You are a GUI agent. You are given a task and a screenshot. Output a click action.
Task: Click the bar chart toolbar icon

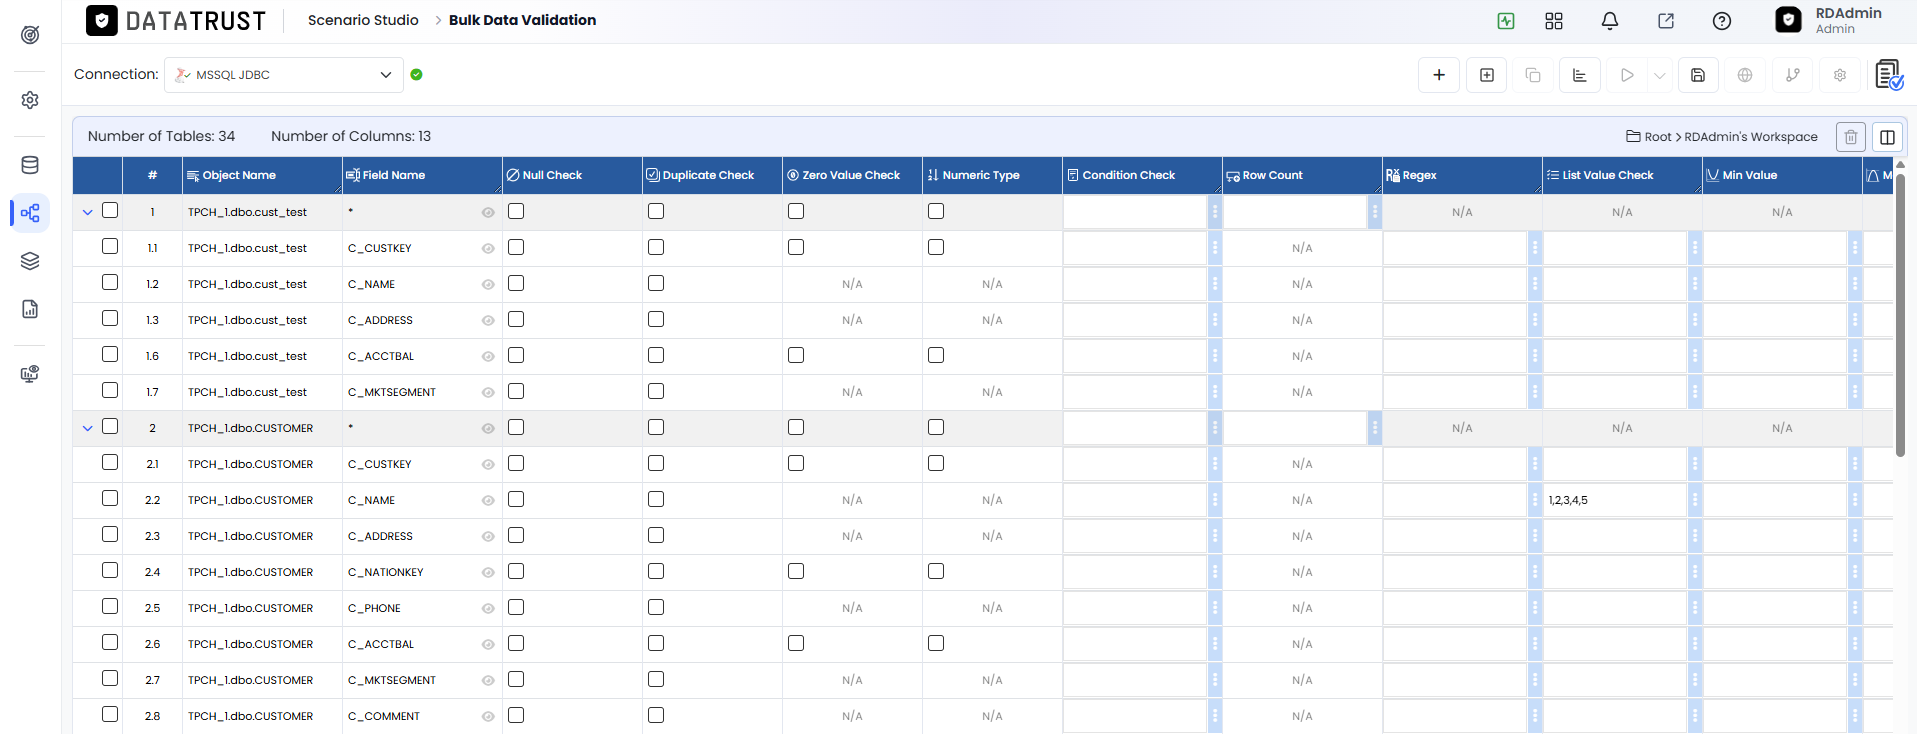(1580, 75)
